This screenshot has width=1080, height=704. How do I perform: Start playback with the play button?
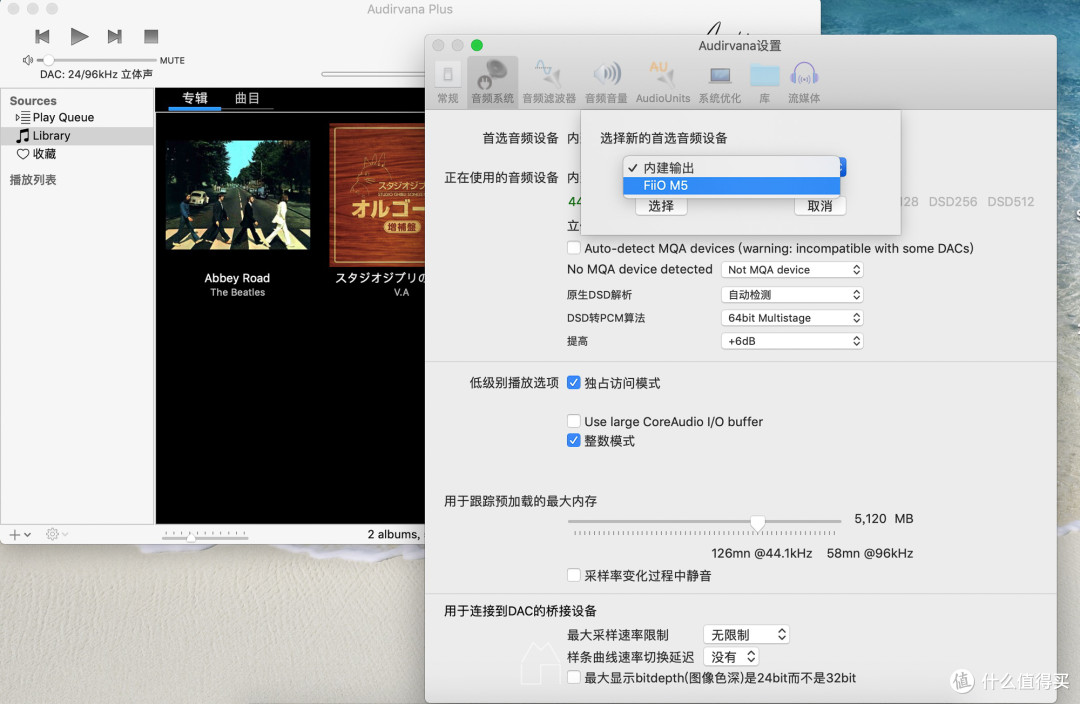(x=79, y=36)
